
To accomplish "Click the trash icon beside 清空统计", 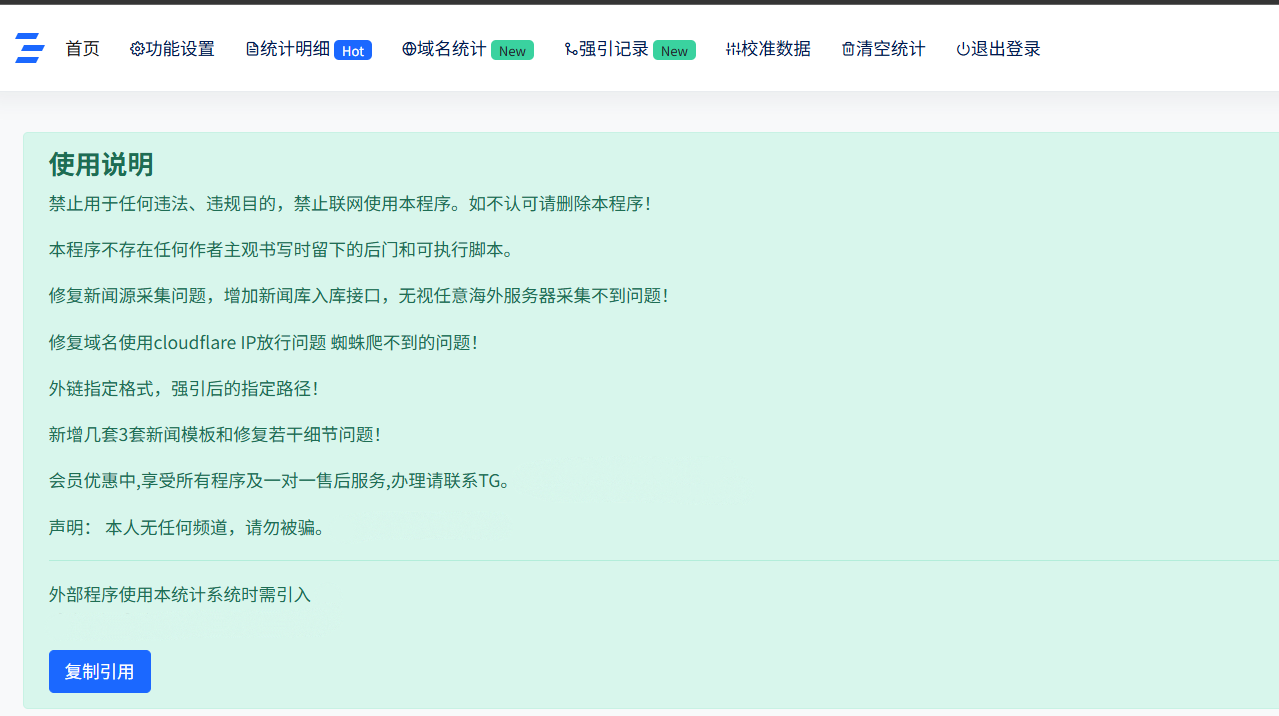I will tap(848, 49).
